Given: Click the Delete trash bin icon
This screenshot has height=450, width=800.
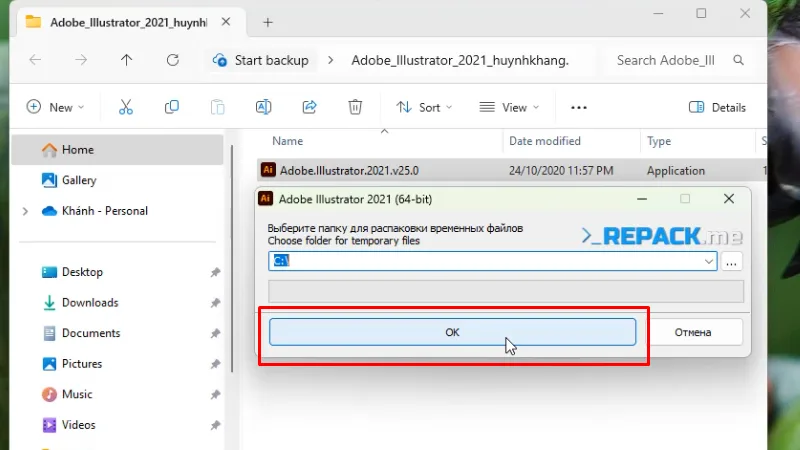Looking at the screenshot, I should (355, 107).
